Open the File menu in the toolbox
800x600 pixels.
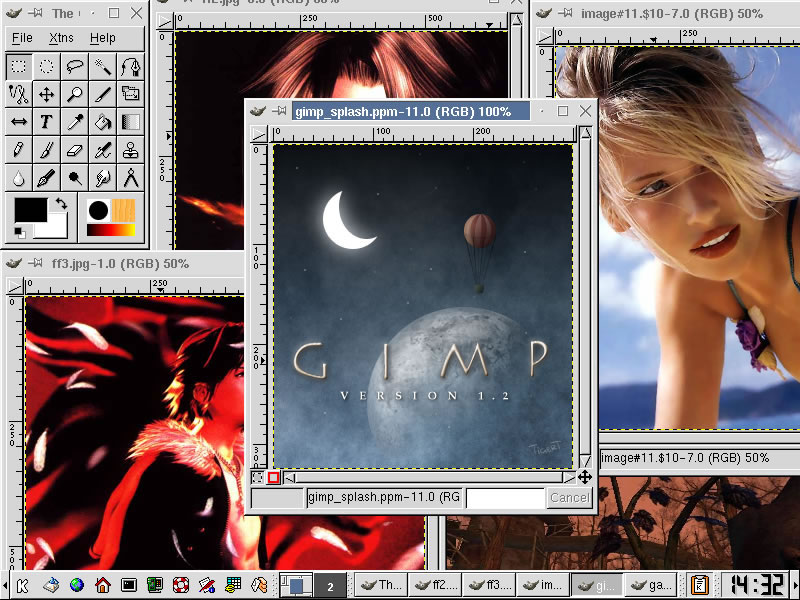22,38
